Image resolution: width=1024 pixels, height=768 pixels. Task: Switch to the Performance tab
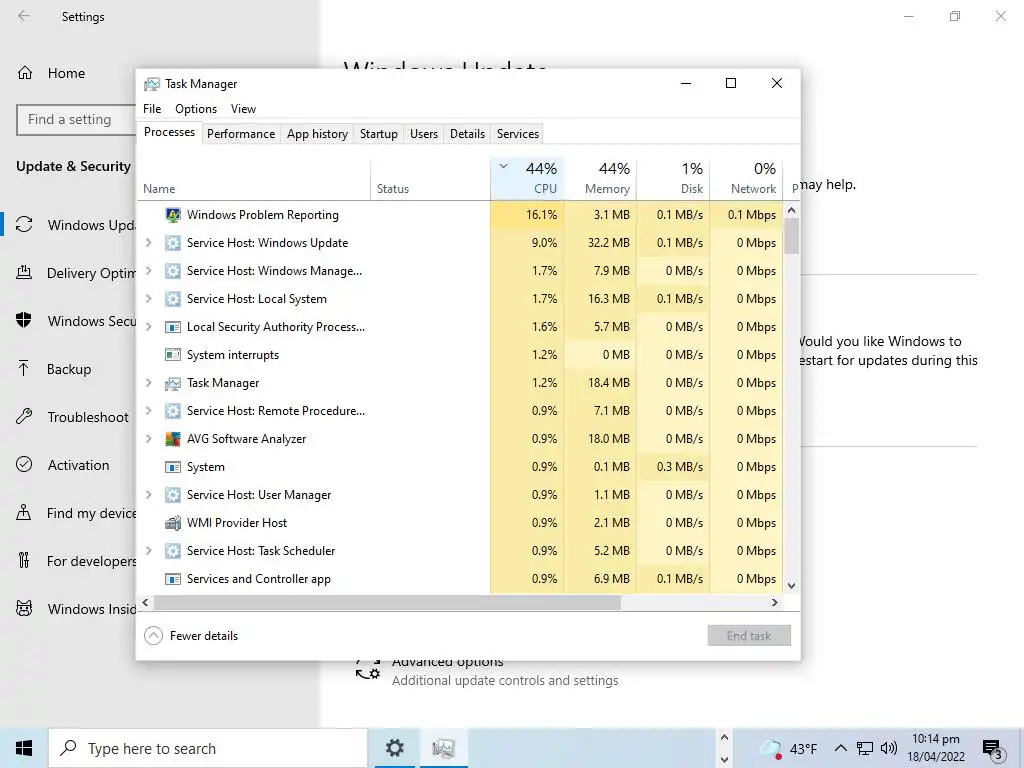point(241,134)
